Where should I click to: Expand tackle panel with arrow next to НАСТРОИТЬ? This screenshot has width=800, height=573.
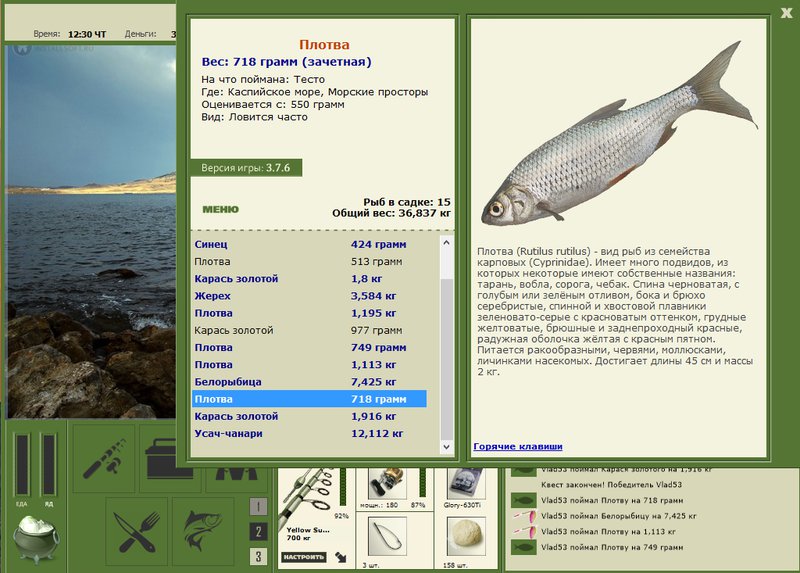pyautogui.click(x=341, y=557)
